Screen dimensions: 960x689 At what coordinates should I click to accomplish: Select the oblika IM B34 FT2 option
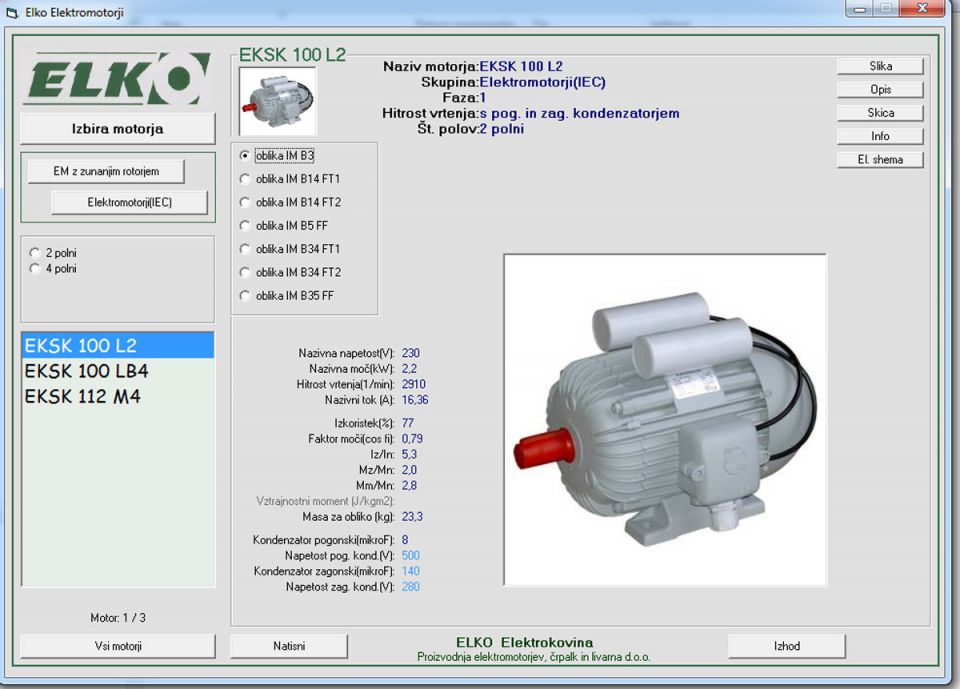click(245, 272)
